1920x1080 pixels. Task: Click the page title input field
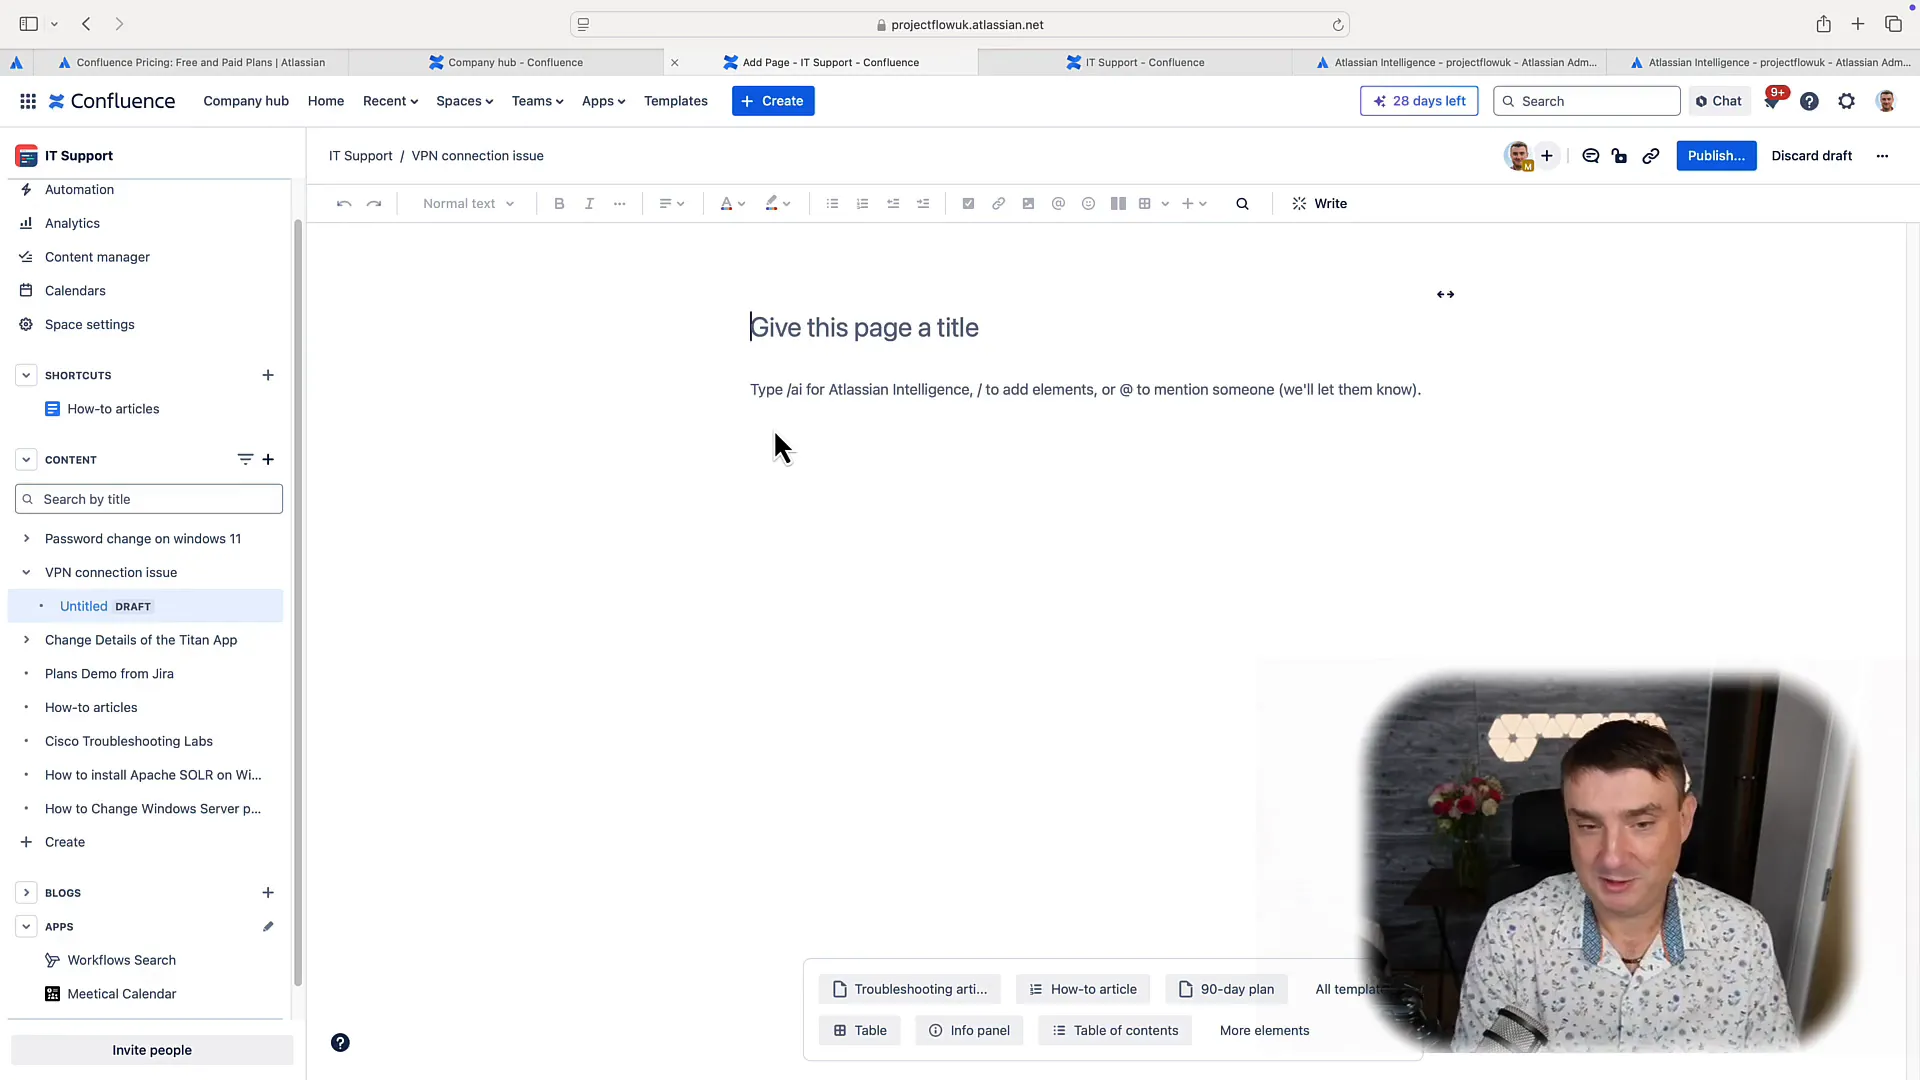pyautogui.click(x=864, y=327)
